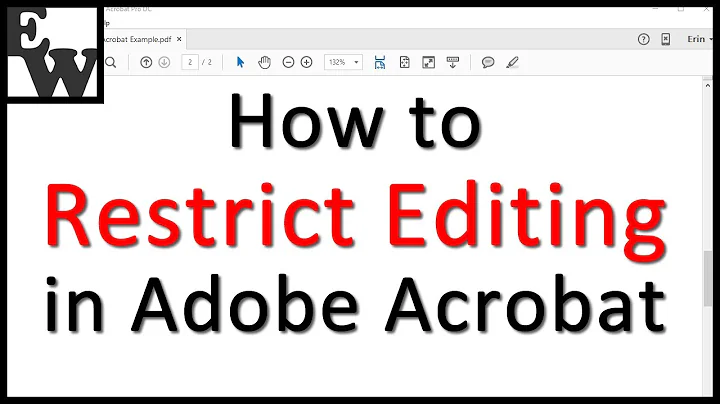Go to previous page arrow
Screen dimensions: 720x404
tap(146, 62)
